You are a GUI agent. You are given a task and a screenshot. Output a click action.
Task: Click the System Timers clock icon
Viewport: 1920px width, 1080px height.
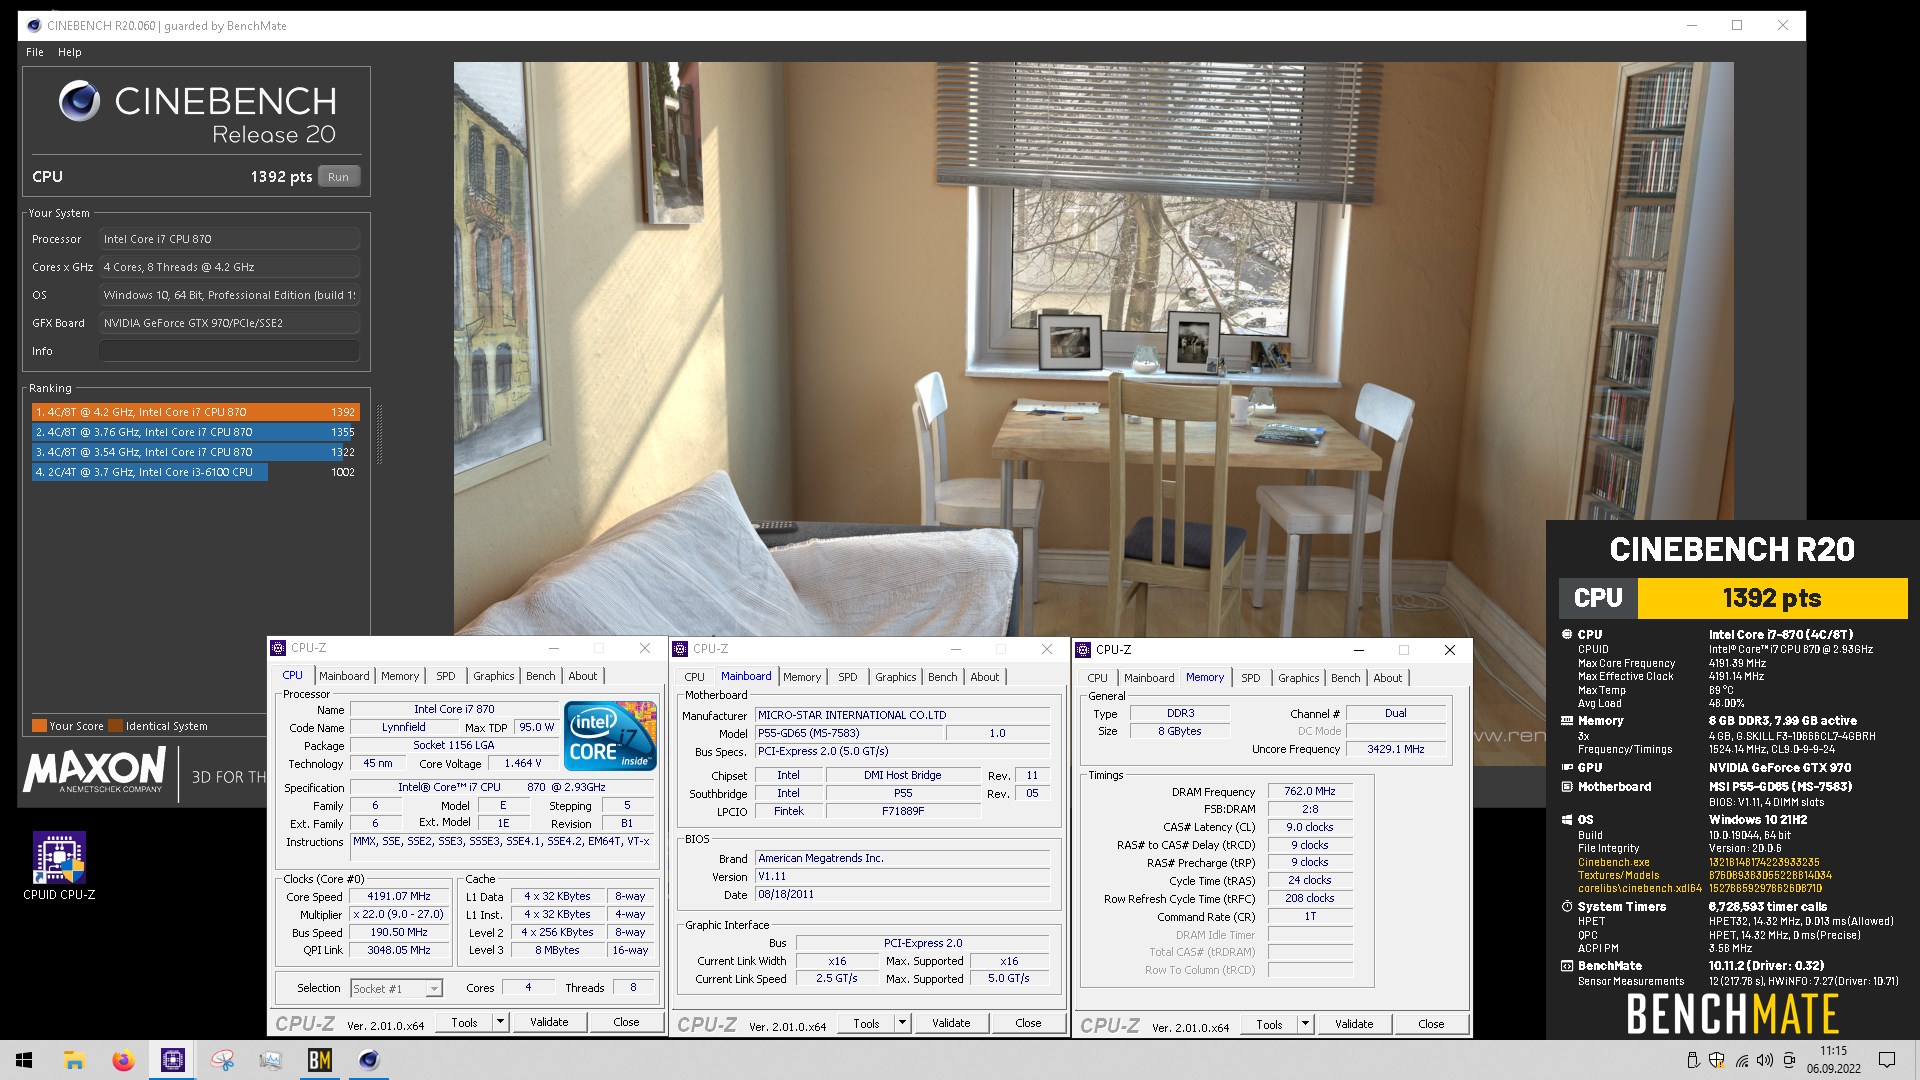pyautogui.click(x=1566, y=906)
